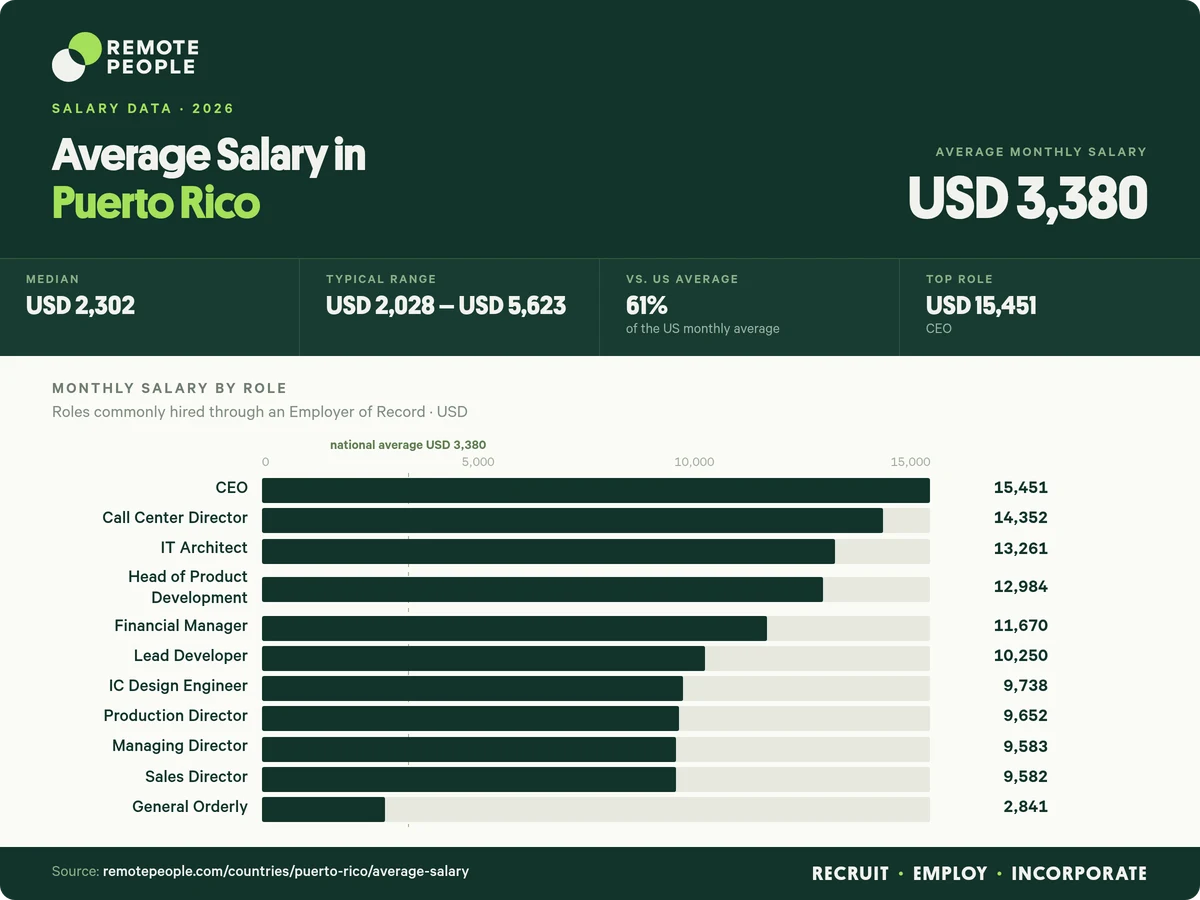Open the remotepeople.com source link
Screen dimensions: 1200x900
click(286, 872)
